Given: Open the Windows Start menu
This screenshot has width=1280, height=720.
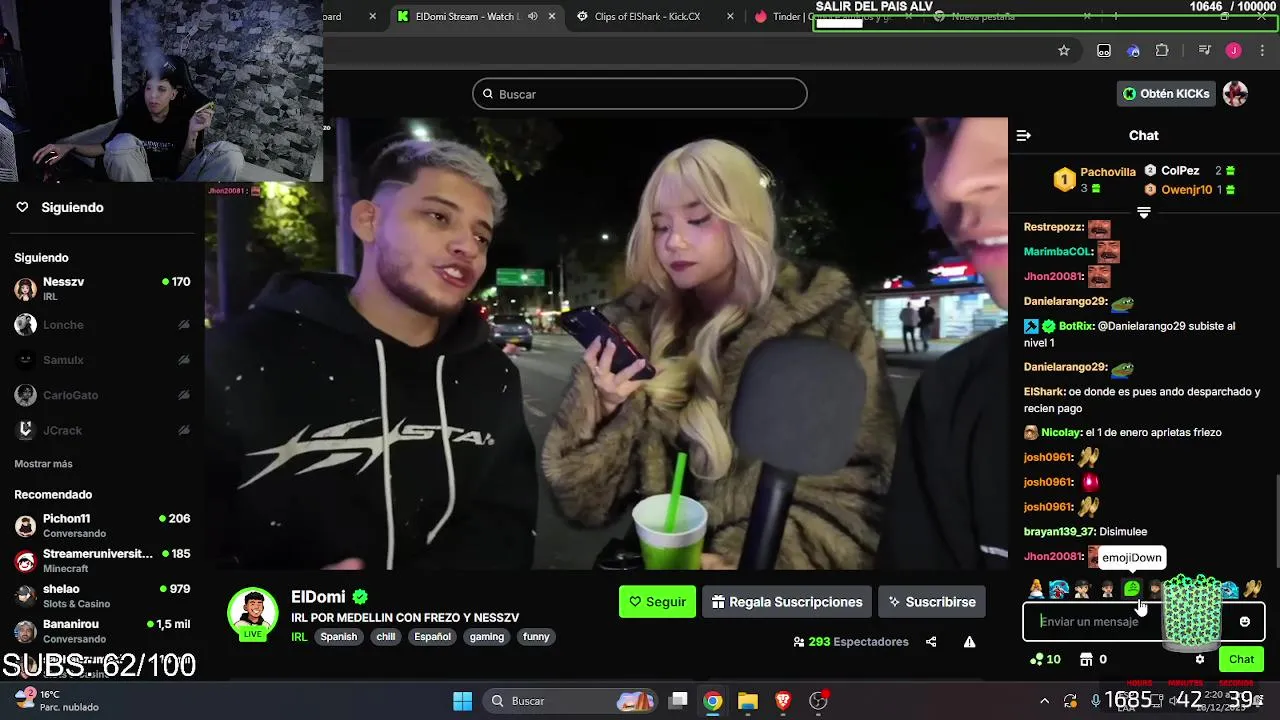Looking at the screenshot, I should pos(462,701).
